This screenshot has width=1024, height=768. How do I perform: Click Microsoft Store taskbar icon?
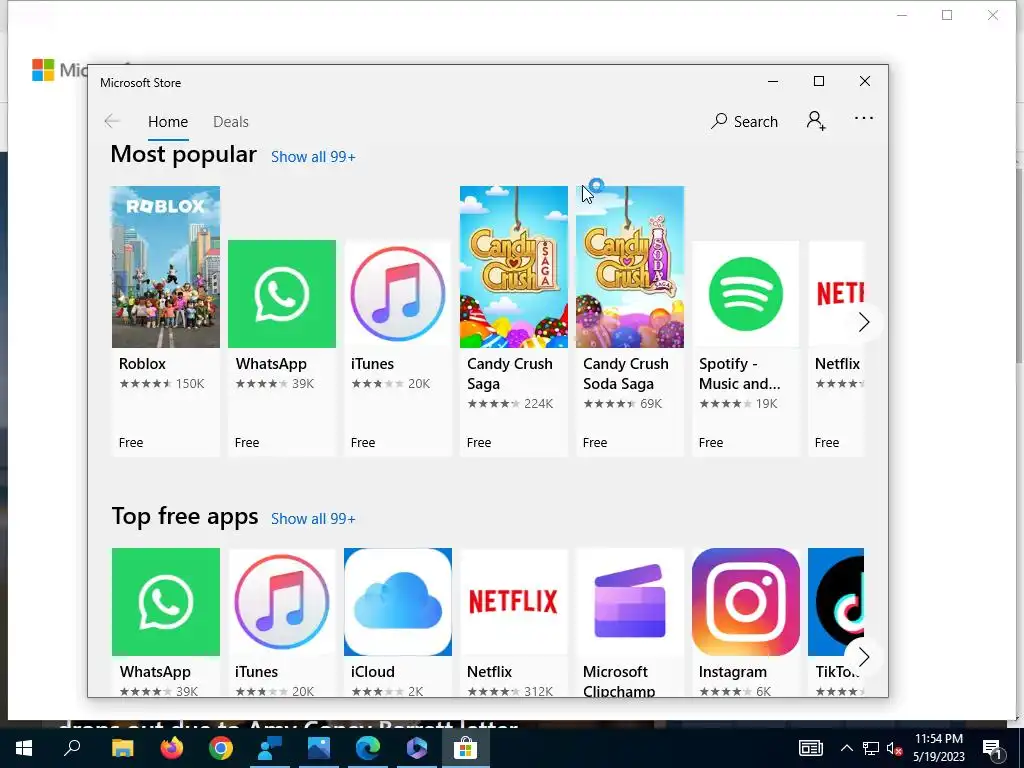pyautogui.click(x=466, y=748)
